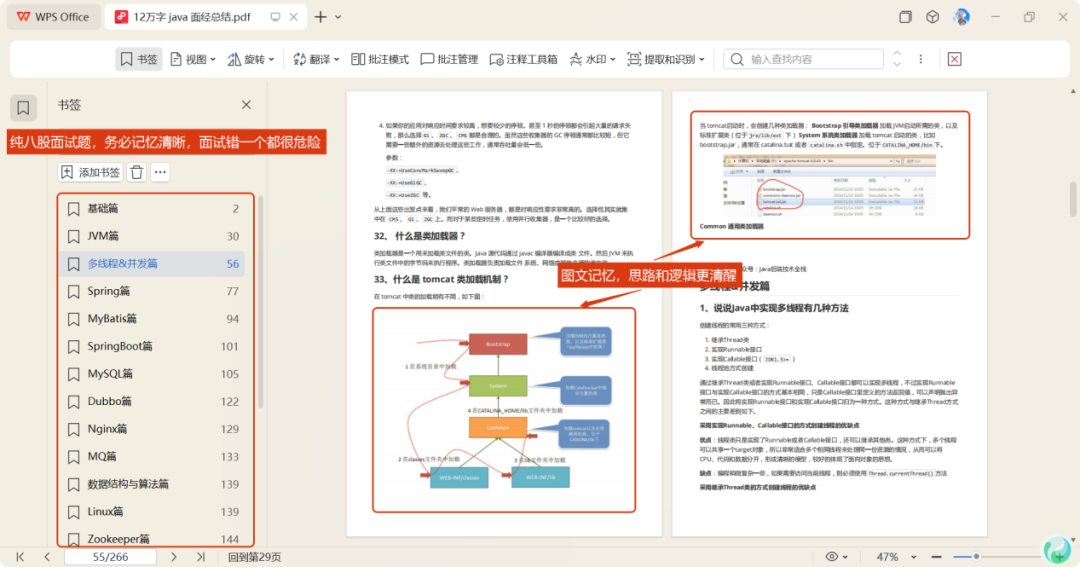Viewport: 1080px width, 567px height.
Task: Open the 47% zoom level dropdown
Action: coord(895,557)
